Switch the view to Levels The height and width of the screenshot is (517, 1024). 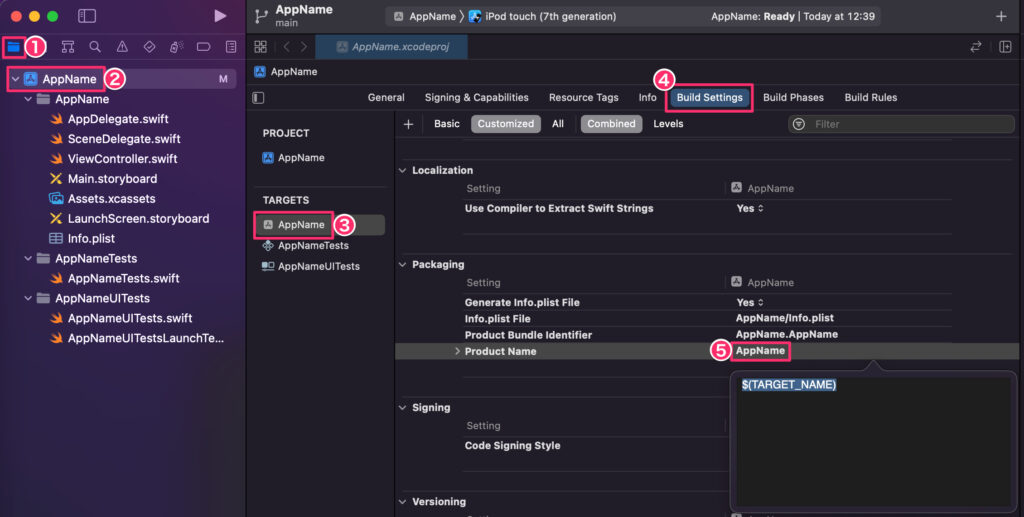[668, 124]
